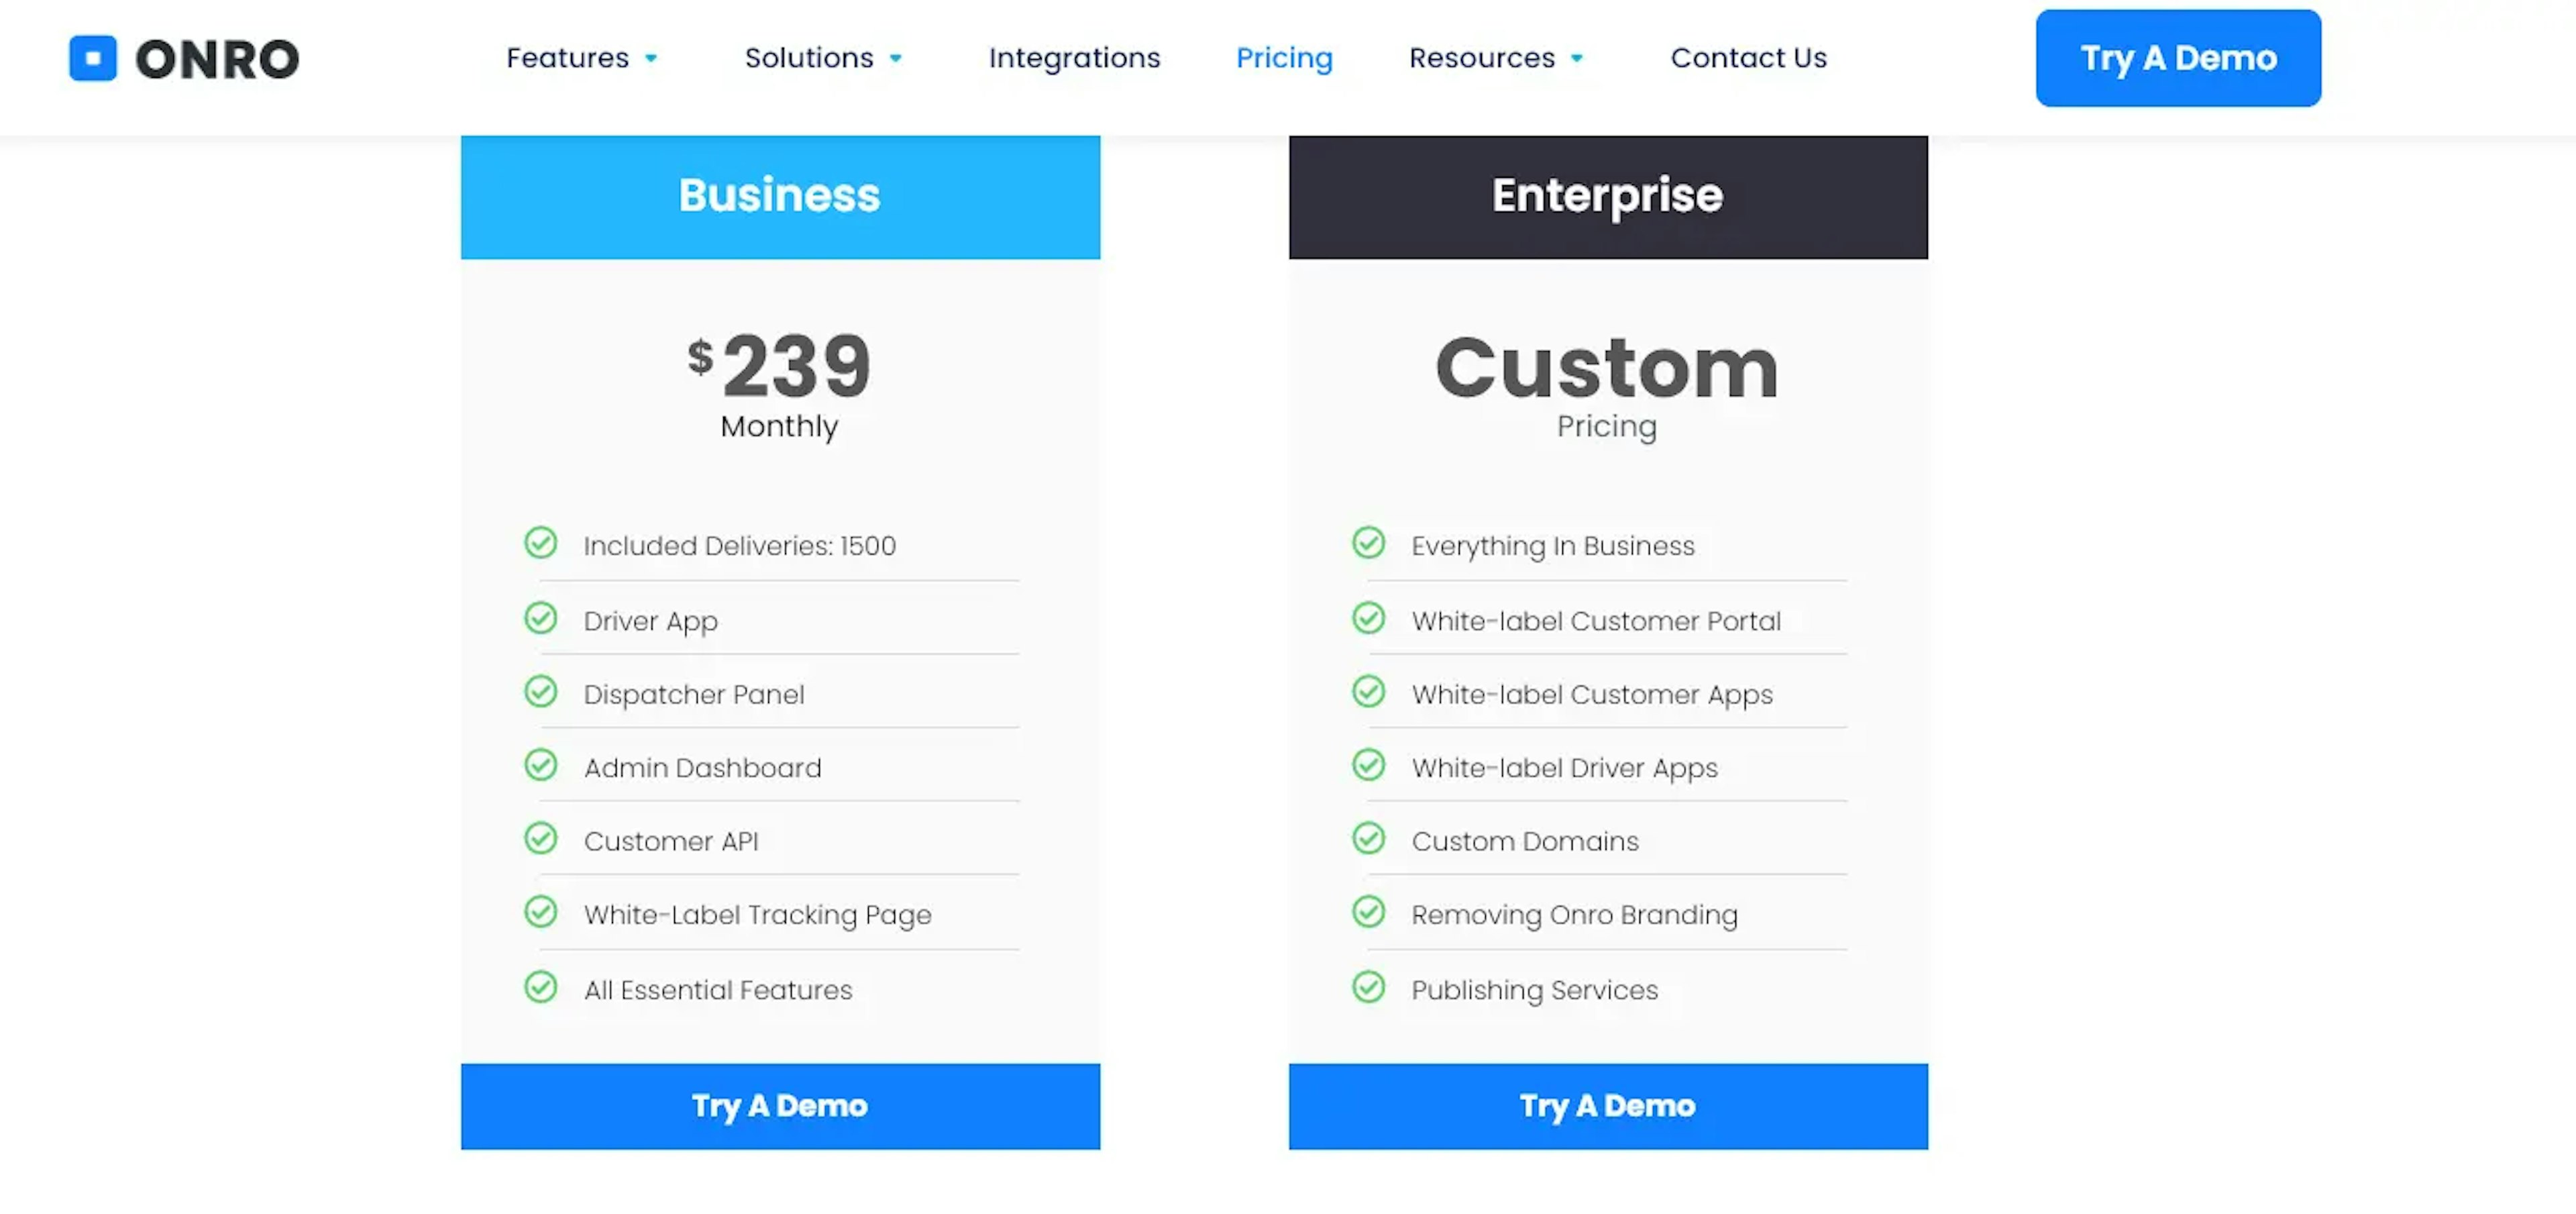Toggle the checkmark for White-label Driver Apps
The height and width of the screenshot is (1214, 2576).
[x=1367, y=766]
